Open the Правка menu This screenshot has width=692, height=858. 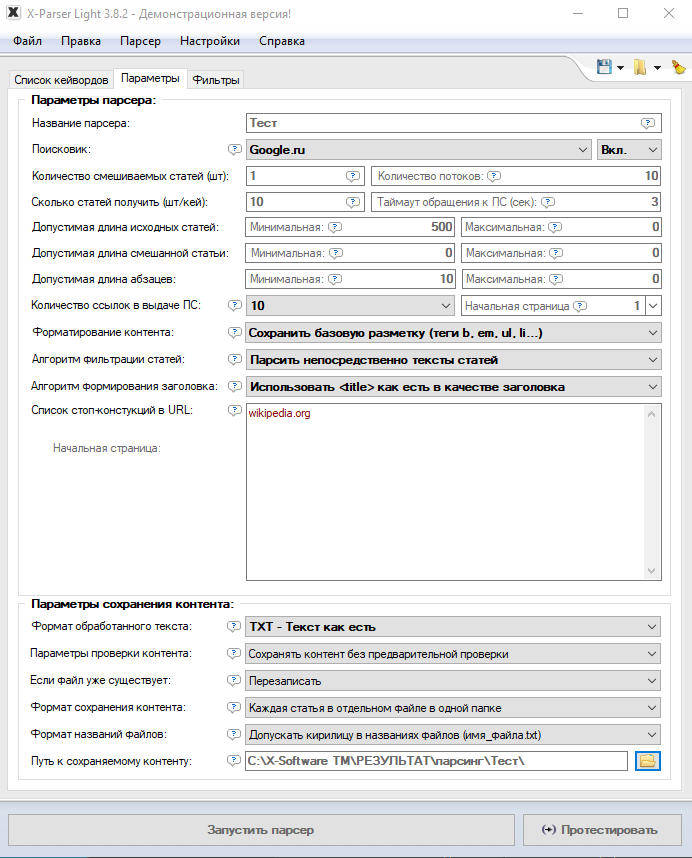[x=81, y=41]
